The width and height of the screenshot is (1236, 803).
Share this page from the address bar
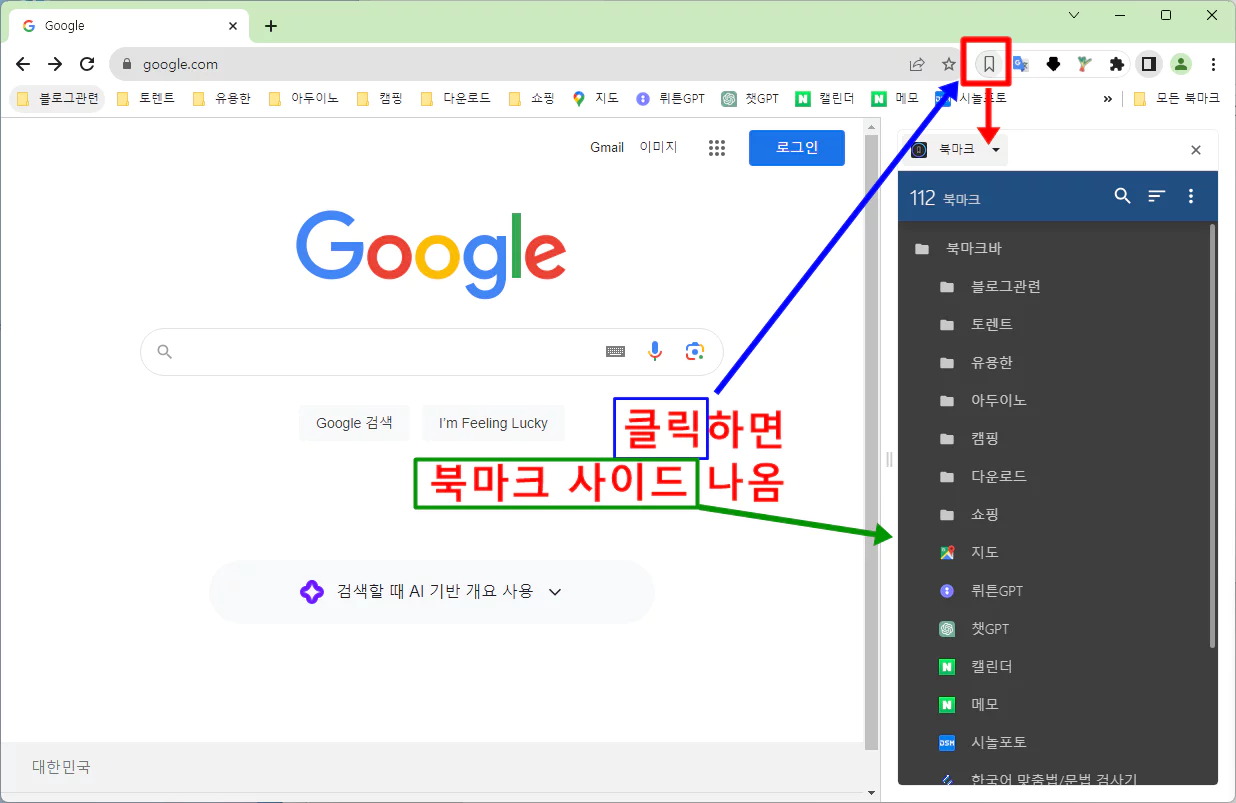click(917, 64)
